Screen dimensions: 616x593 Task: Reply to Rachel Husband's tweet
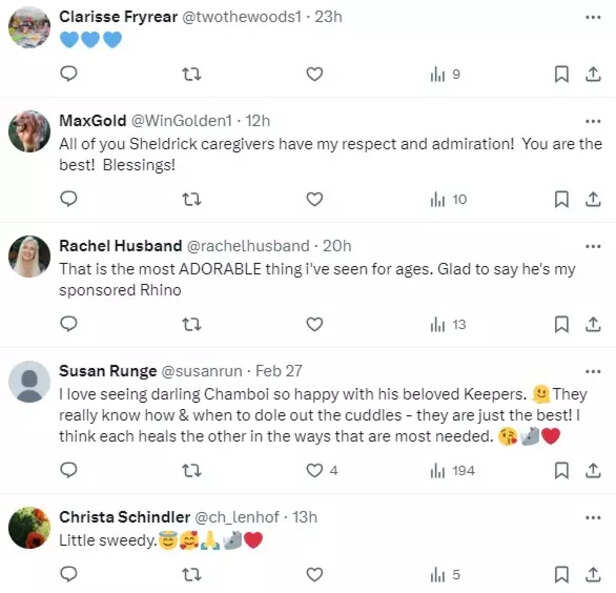tap(69, 324)
